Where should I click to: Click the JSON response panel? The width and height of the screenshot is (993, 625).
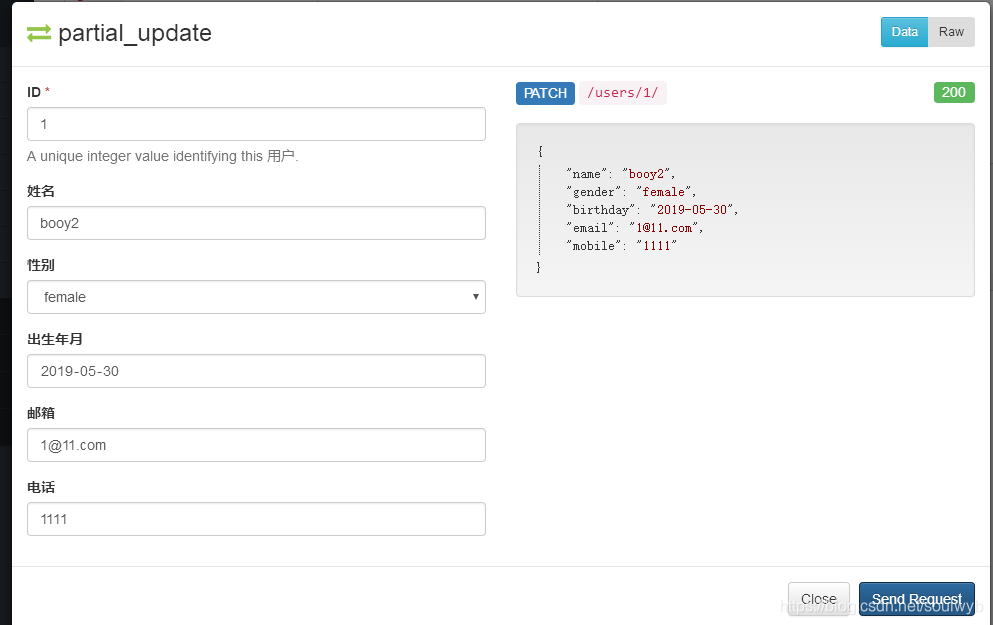(745, 210)
